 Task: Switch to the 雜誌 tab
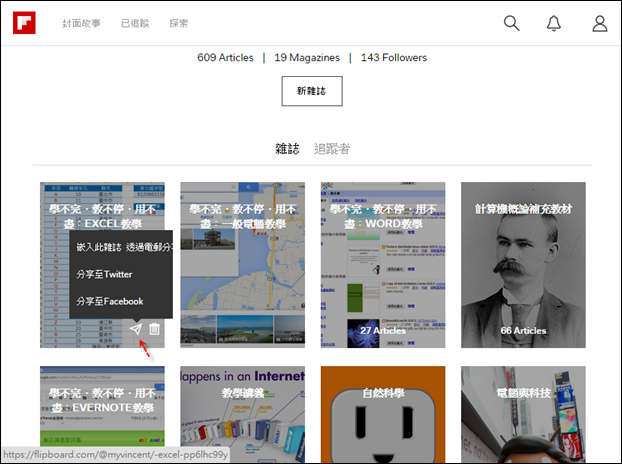click(x=287, y=149)
